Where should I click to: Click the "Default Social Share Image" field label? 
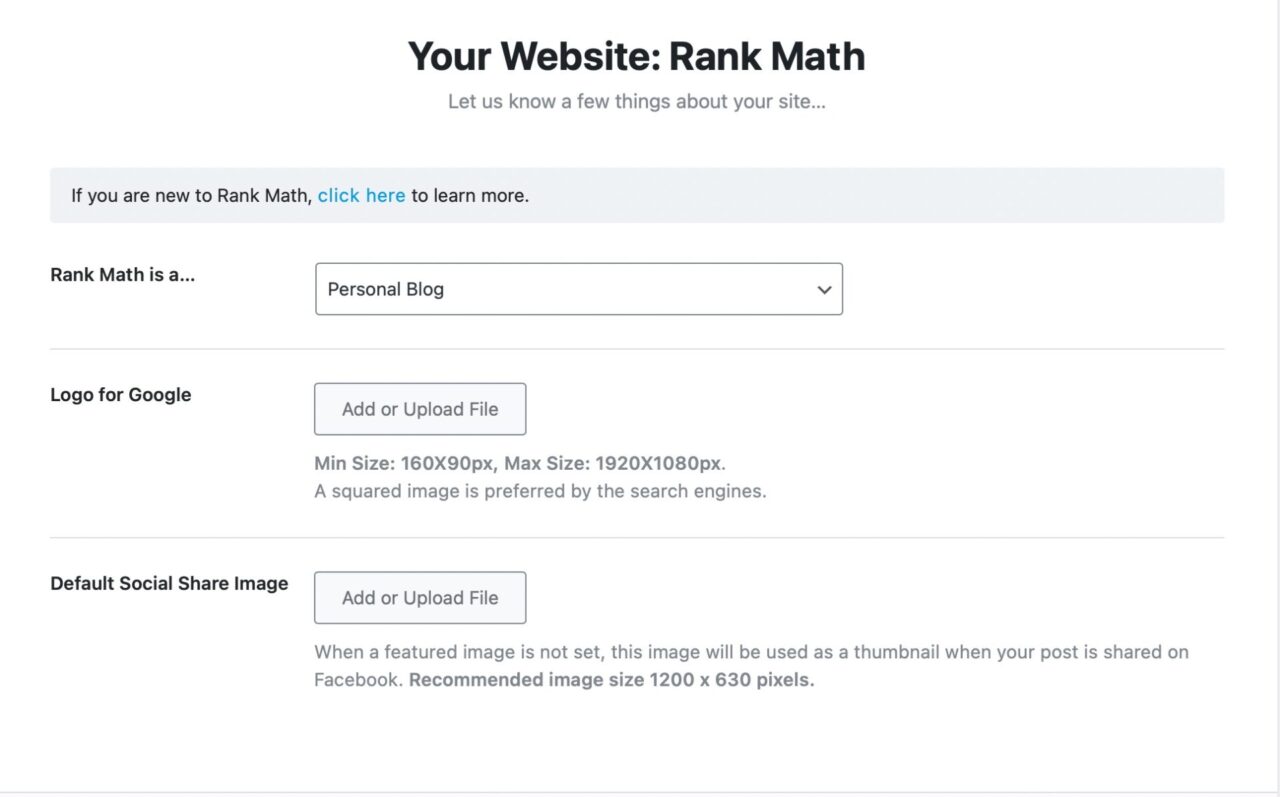coord(169,584)
